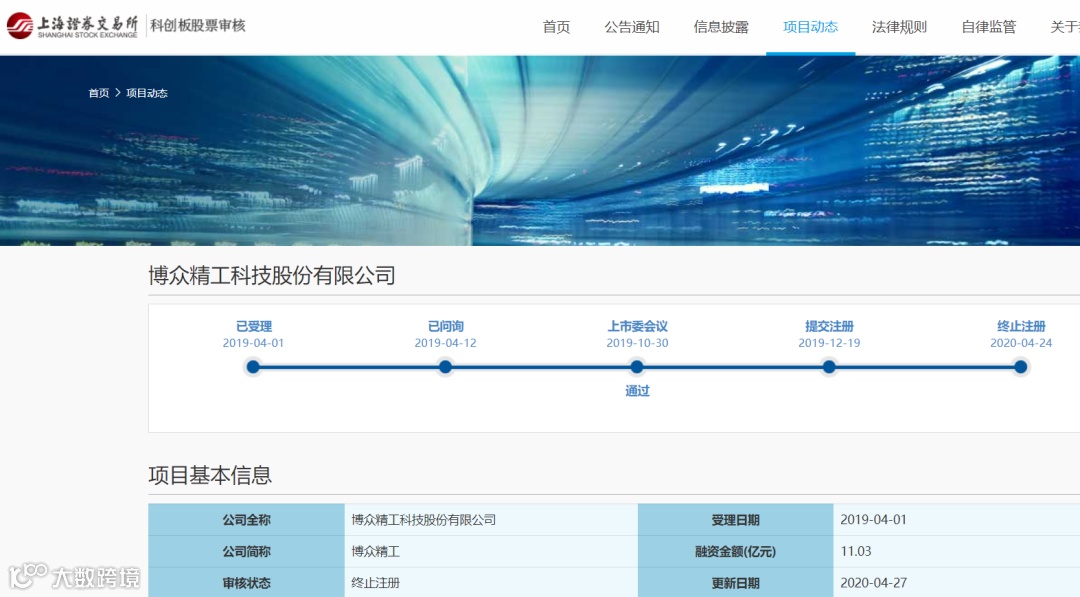Select the 已受理 stage label
Screen dimensions: 1080x597
pos(253,326)
